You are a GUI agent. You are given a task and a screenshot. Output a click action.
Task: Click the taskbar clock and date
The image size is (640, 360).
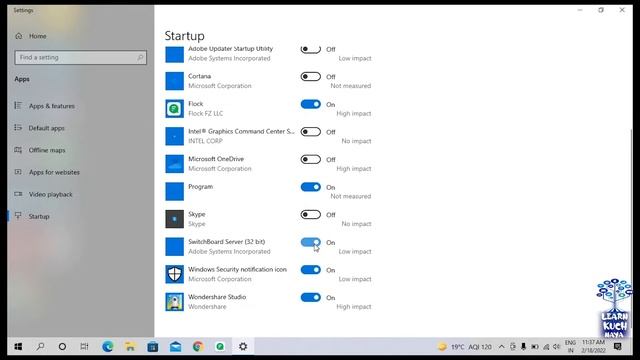[593, 346]
